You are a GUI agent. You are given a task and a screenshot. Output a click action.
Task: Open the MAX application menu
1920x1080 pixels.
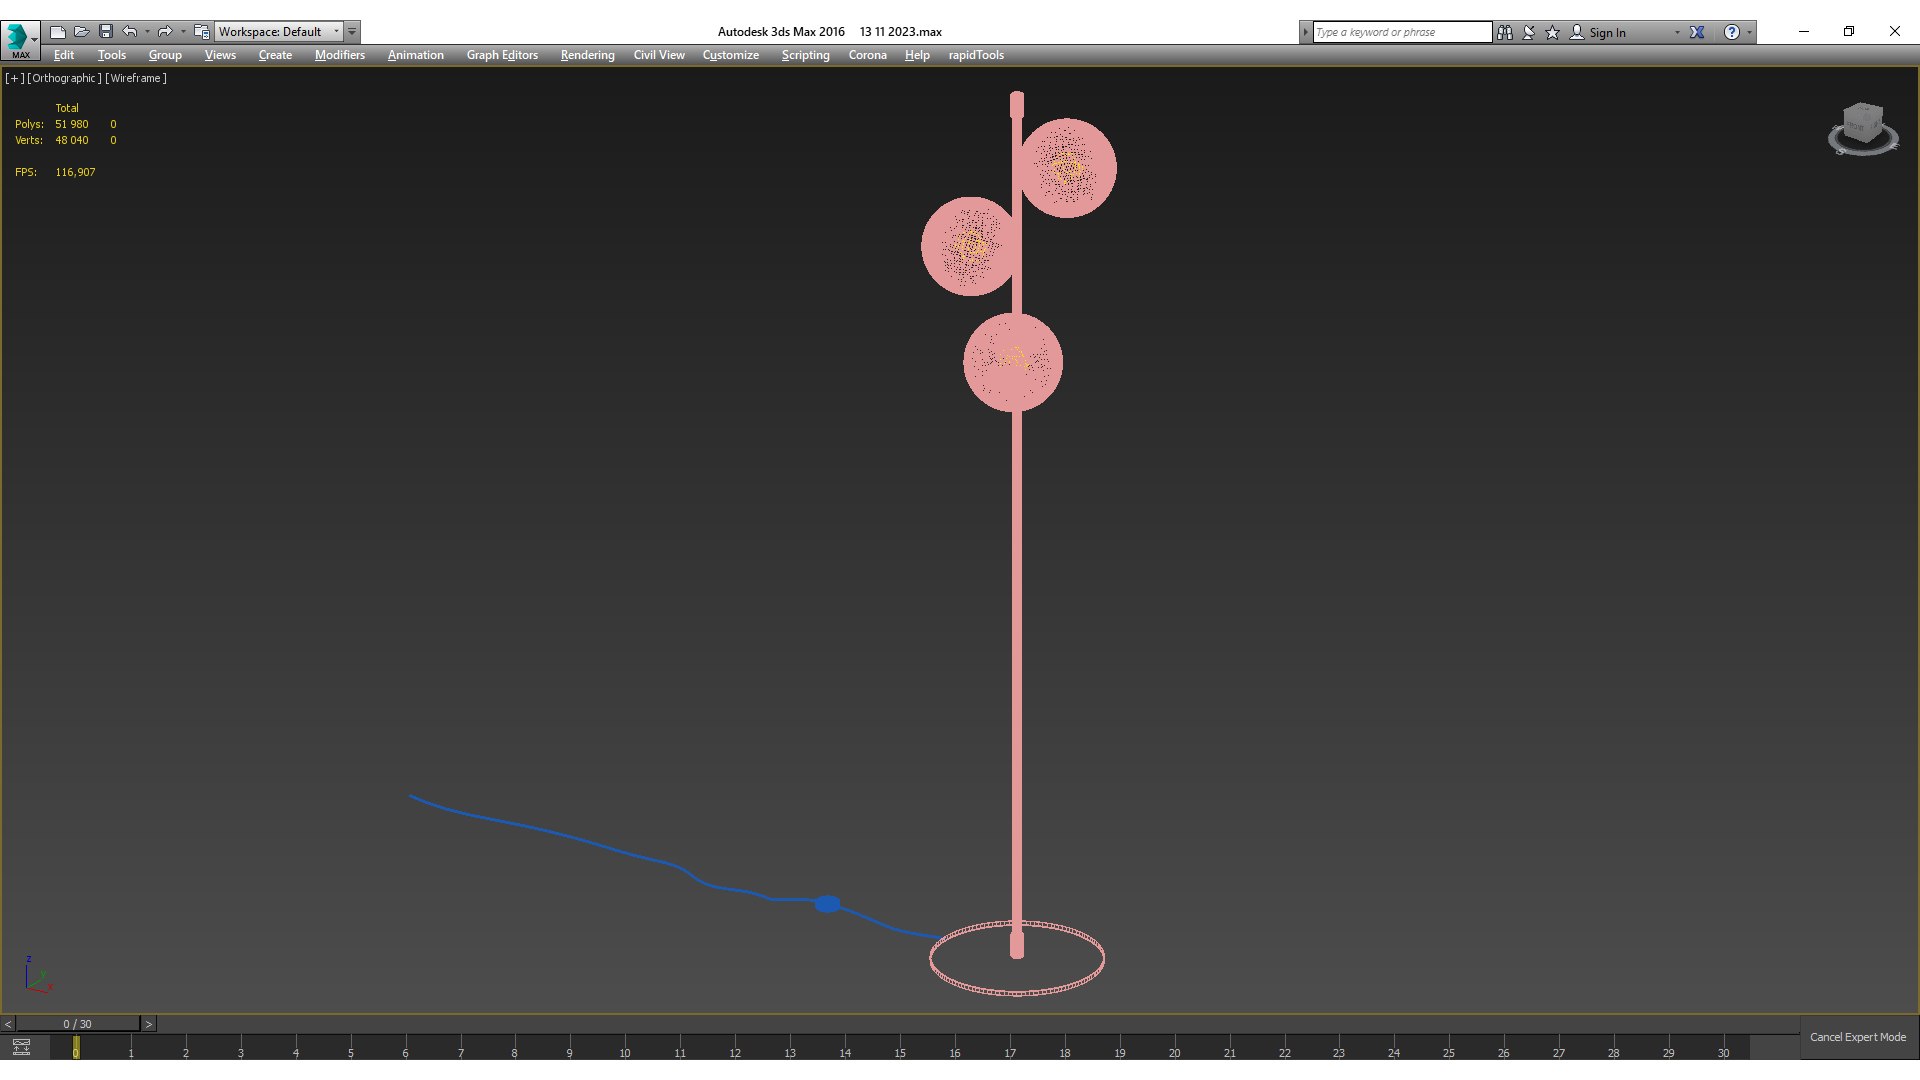coord(20,40)
